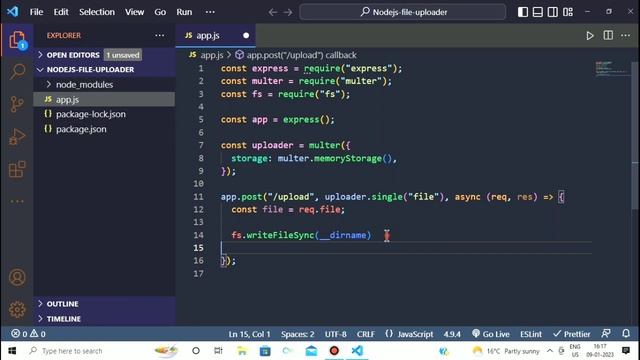The height and width of the screenshot is (360, 640).
Task: Open weather widget 16°C Partly sunny
Action: click(x=505, y=351)
